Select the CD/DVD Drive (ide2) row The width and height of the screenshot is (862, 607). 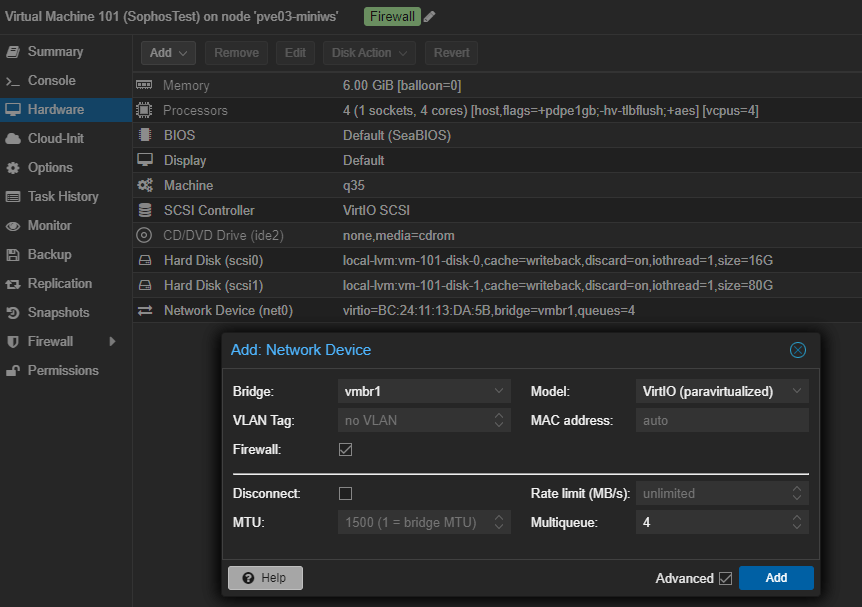pyautogui.click(x=498, y=235)
